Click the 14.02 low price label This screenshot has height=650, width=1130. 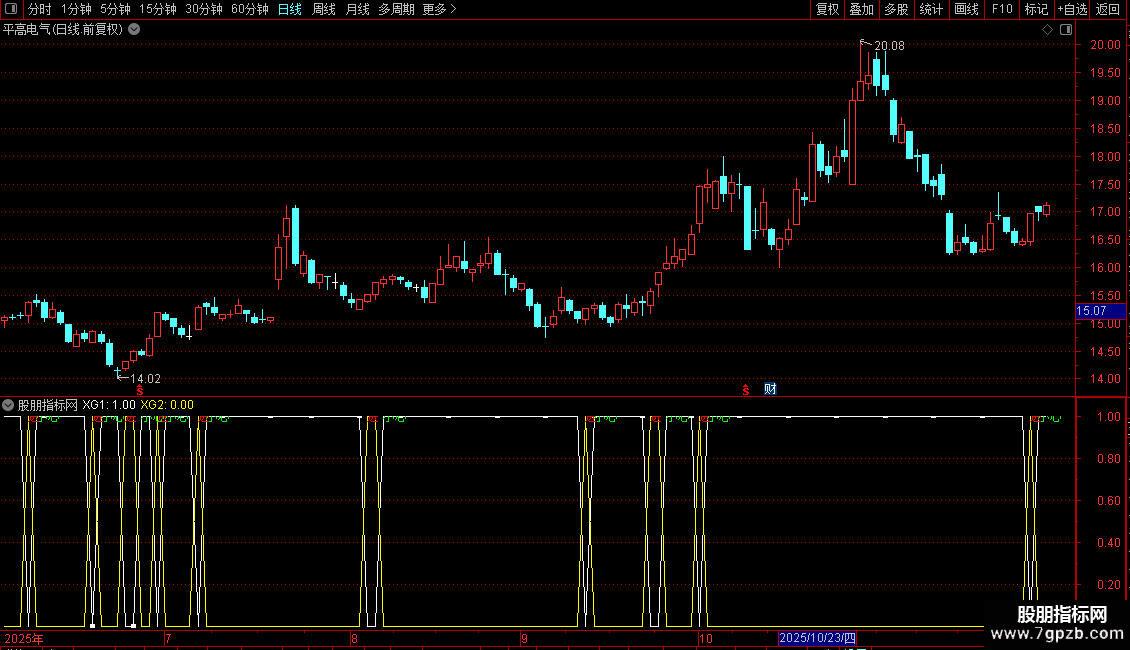point(146,378)
